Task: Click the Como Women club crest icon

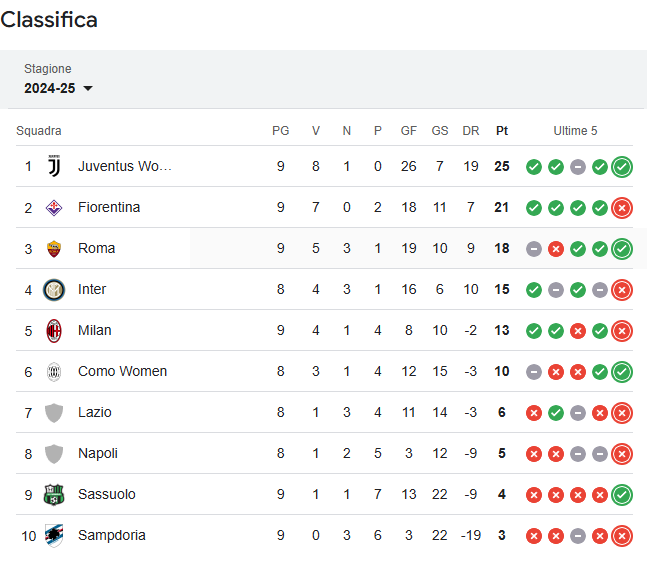Action: point(54,372)
